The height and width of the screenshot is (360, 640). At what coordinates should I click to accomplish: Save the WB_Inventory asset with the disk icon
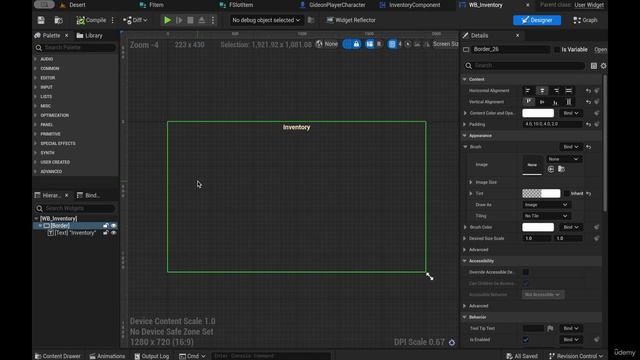click(x=41, y=20)
